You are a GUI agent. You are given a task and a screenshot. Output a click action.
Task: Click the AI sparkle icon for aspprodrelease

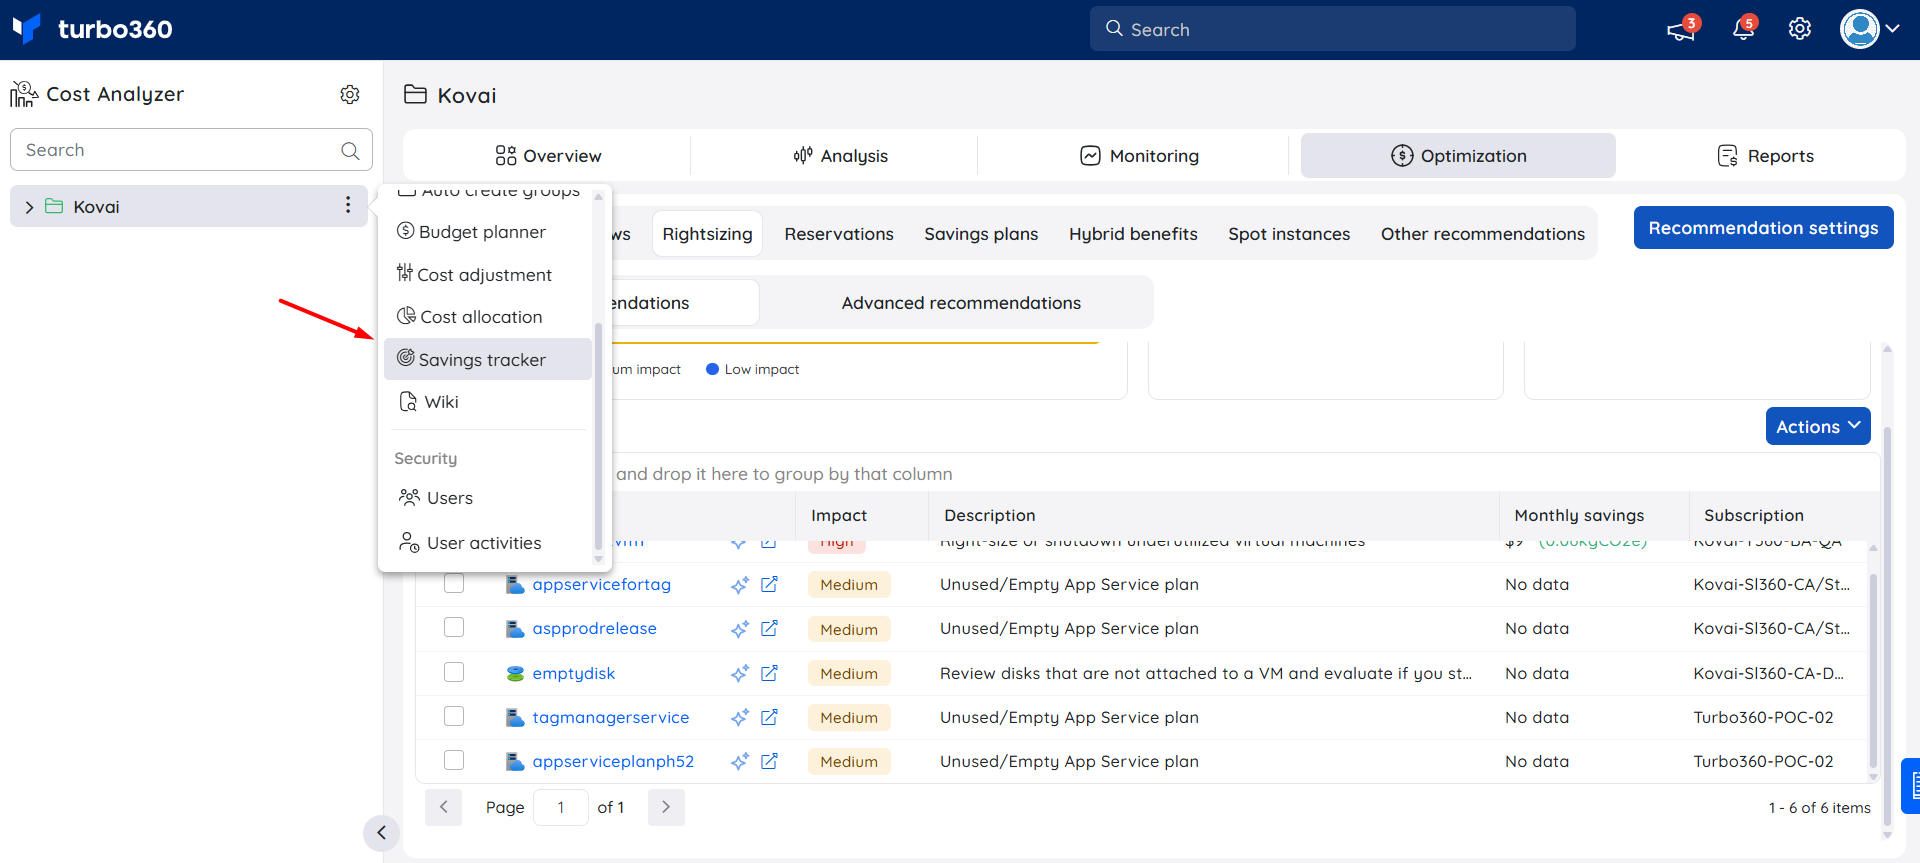(x=739, y=629)
